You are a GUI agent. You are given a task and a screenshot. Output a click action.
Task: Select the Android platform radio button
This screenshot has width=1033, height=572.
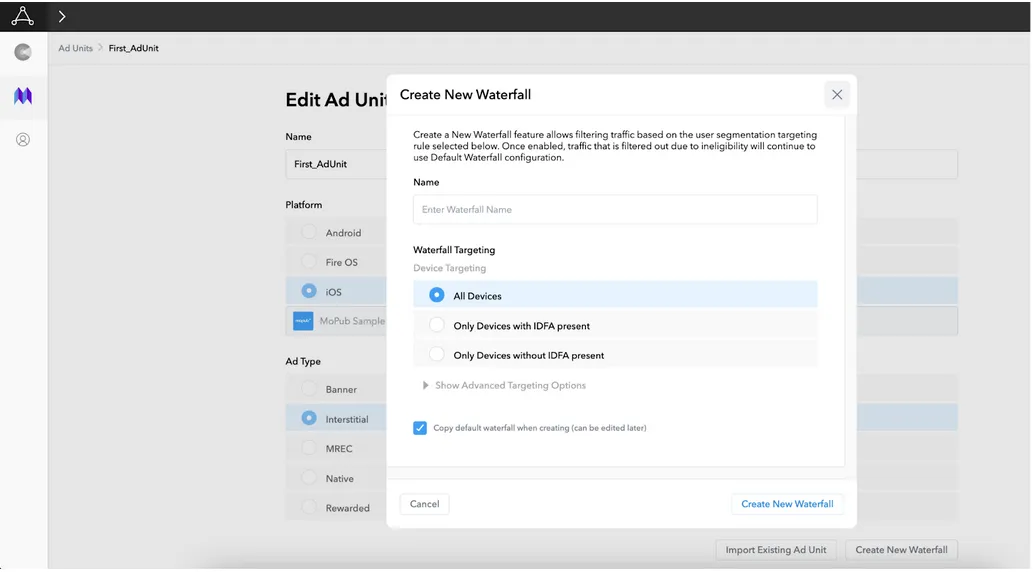[308, 232]
